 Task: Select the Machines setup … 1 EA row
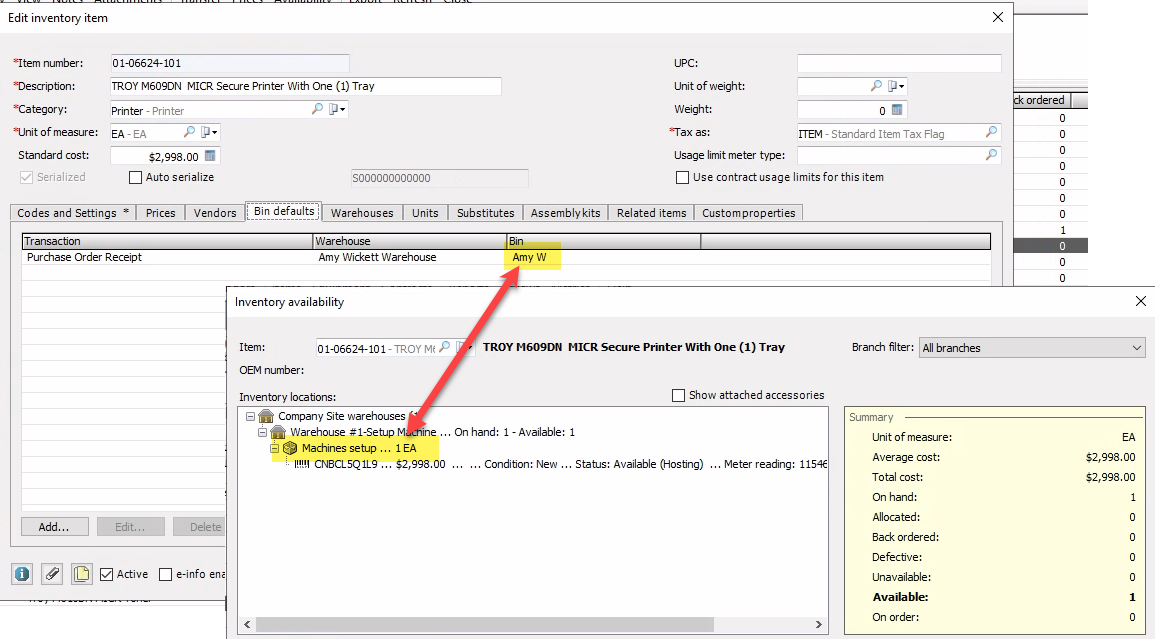click(x=359, y=448)
